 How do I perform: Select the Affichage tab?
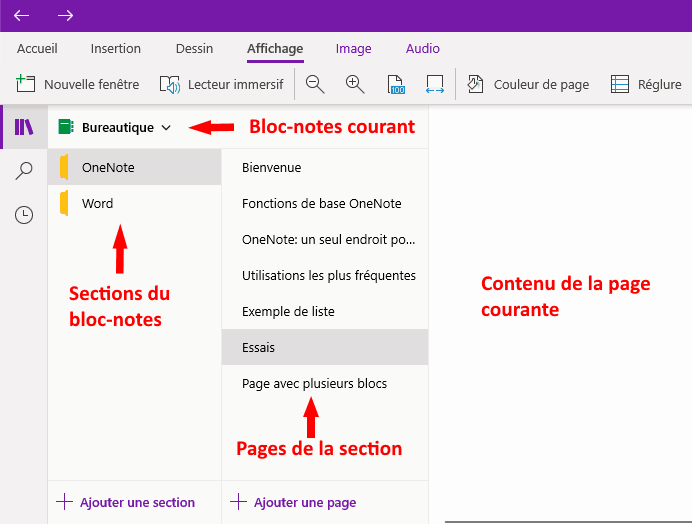tap(275, 49)
